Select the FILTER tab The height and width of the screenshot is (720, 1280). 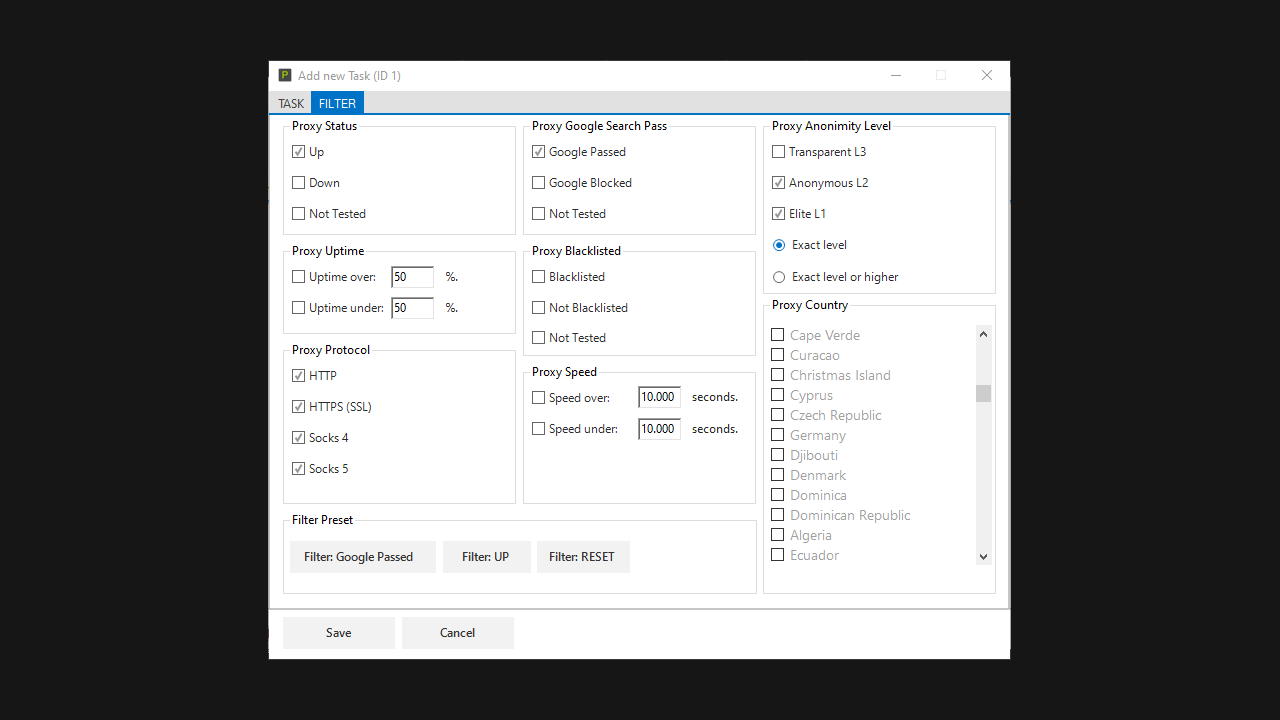[x=337, y=103]
